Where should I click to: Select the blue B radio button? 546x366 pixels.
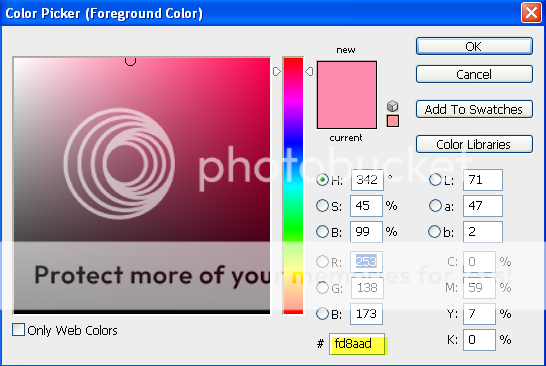[322, 313]
